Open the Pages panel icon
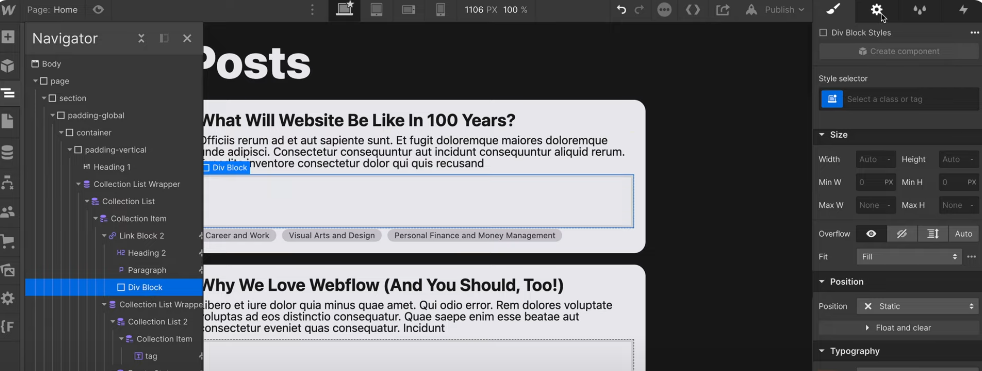Image resolution: width=982 pixels, height=371 pixels. click(8, 121)
